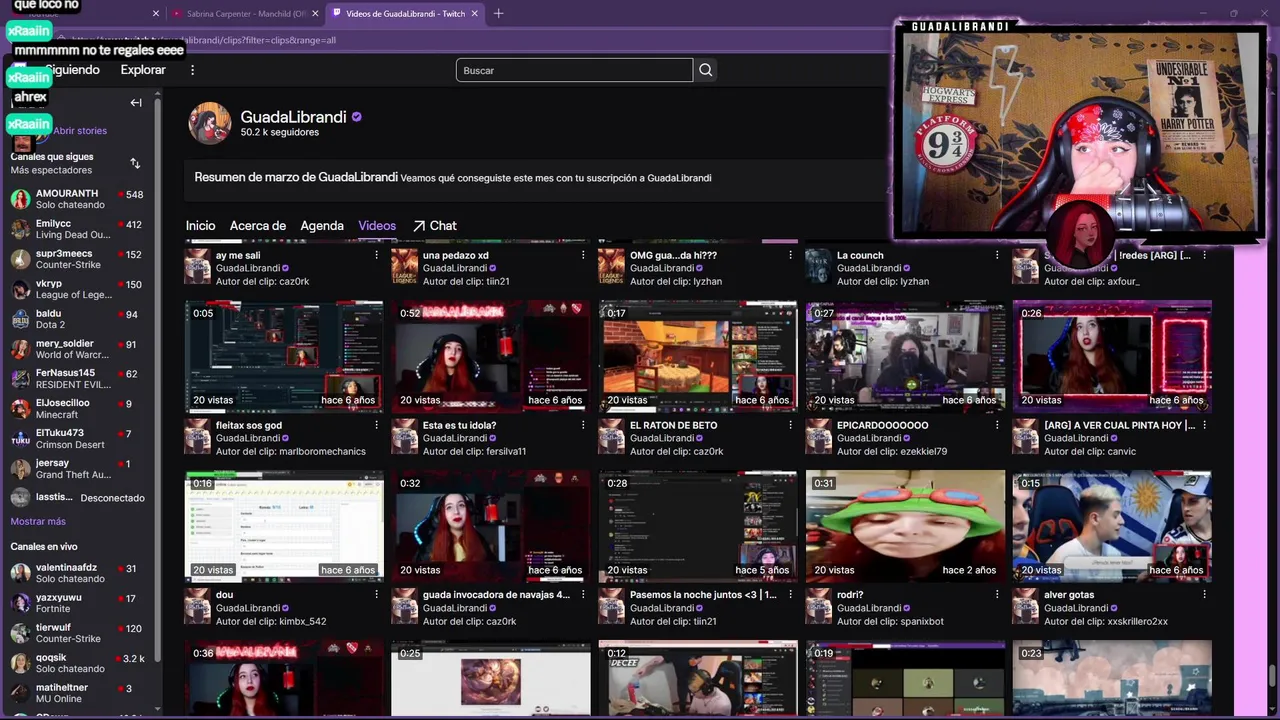The image size is (1280, 720).
Task: Open baldu Dota 2 channel in sidebar
Action: pos(78,319)
